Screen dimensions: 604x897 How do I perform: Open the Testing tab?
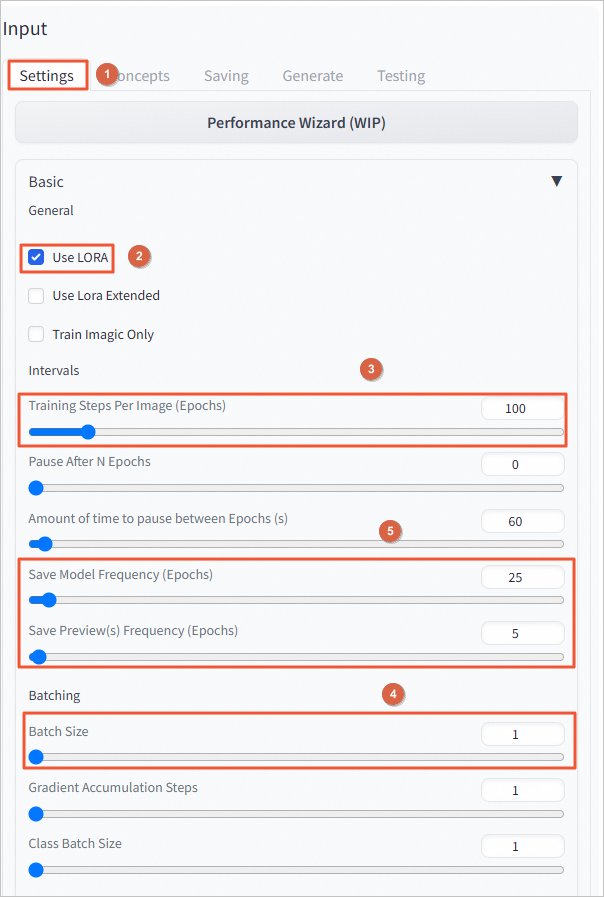(401, 76)
